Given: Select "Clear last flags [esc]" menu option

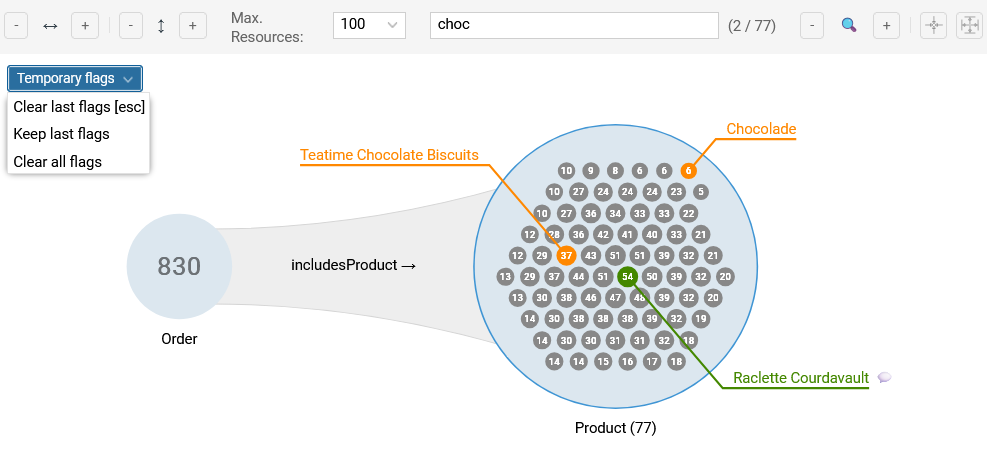Looking at the screenshot, I should point(79,107).
